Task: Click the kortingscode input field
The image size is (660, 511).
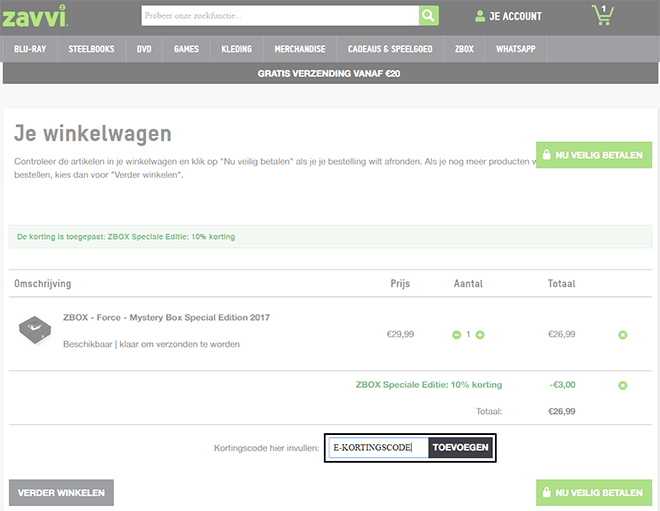Action: 378,447
